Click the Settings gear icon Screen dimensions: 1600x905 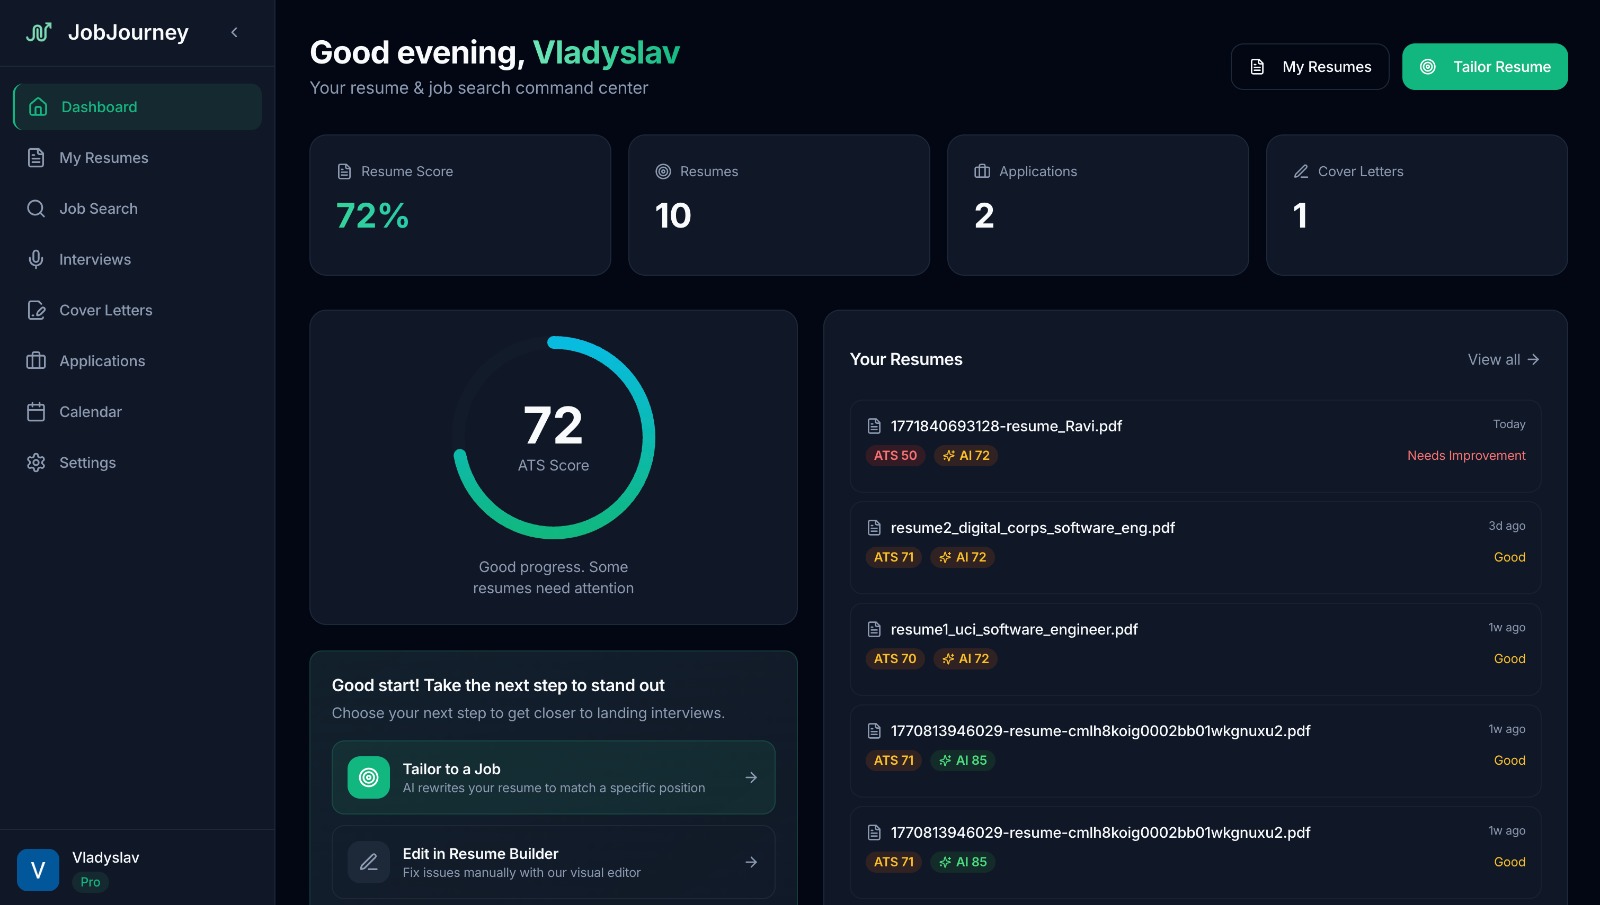click(36, 463)
